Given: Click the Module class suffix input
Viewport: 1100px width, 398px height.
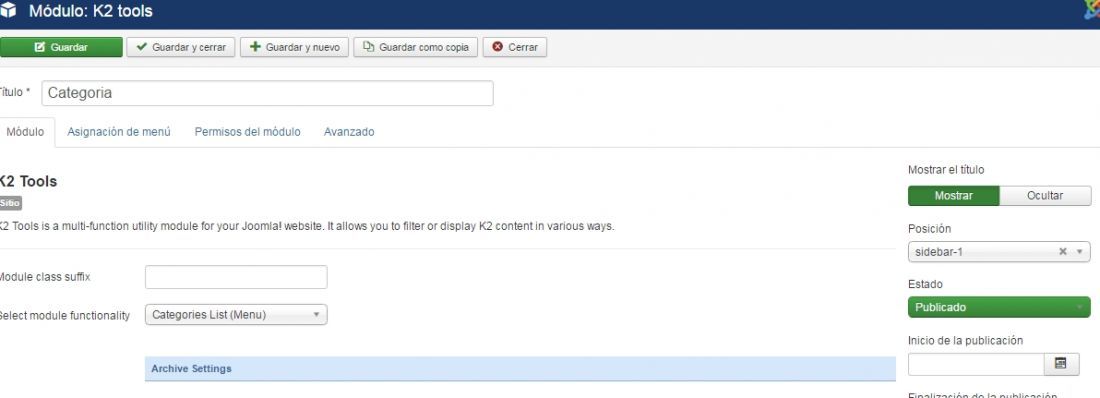Looking at the screenshot, I should [x=236, y=277].
